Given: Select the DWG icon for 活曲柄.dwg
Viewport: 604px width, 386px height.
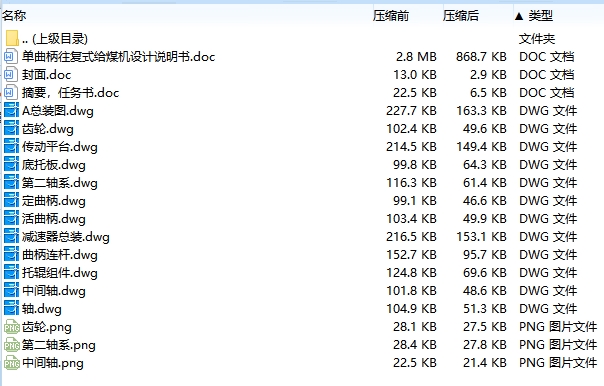Looking at the screenshot, I should point(11,219).
